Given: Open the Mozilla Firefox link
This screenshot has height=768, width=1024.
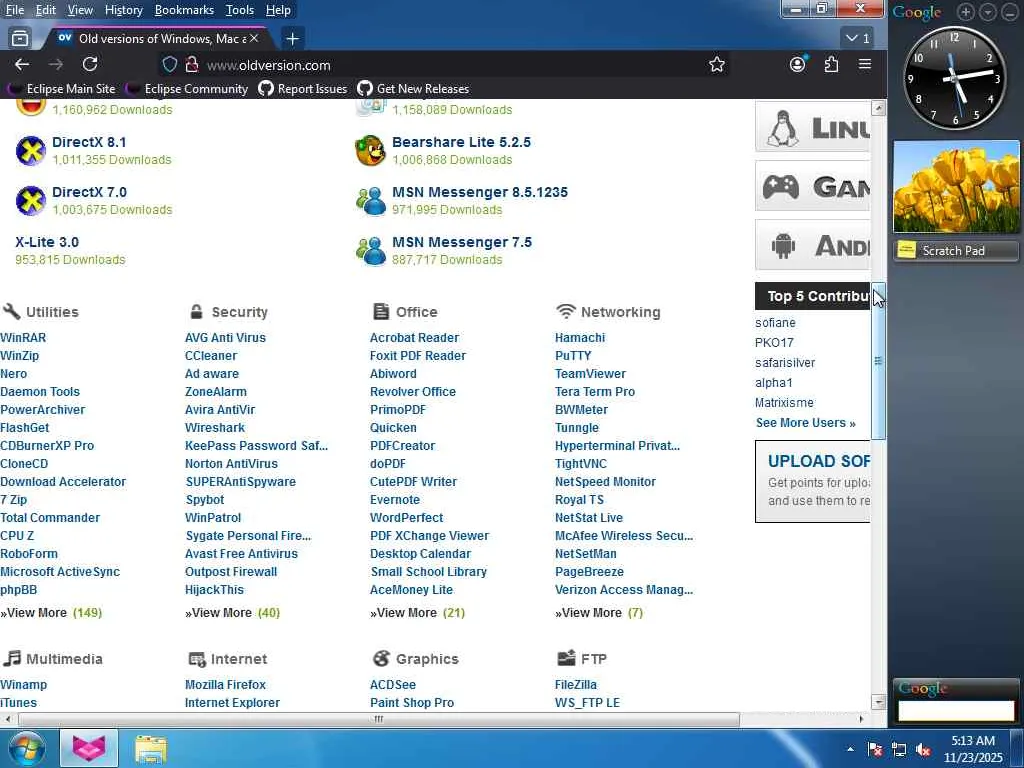Looking at the screenshot, I should [x=225, y=684].
